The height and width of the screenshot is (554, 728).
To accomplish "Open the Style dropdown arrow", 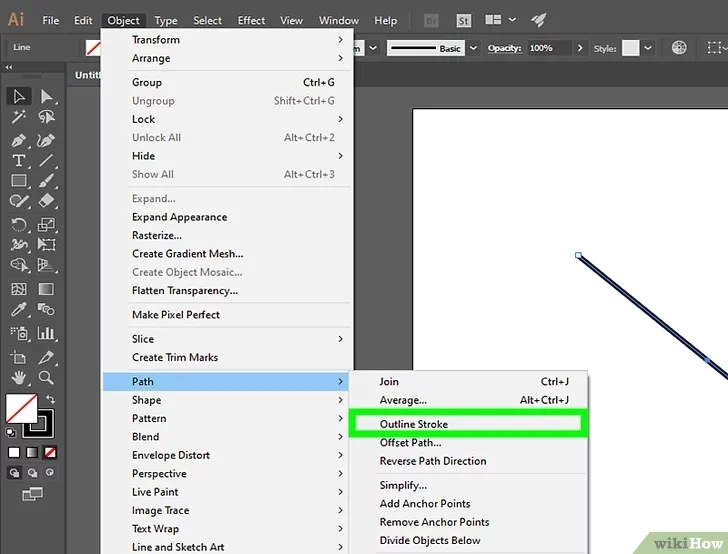I will pos(648,48).
